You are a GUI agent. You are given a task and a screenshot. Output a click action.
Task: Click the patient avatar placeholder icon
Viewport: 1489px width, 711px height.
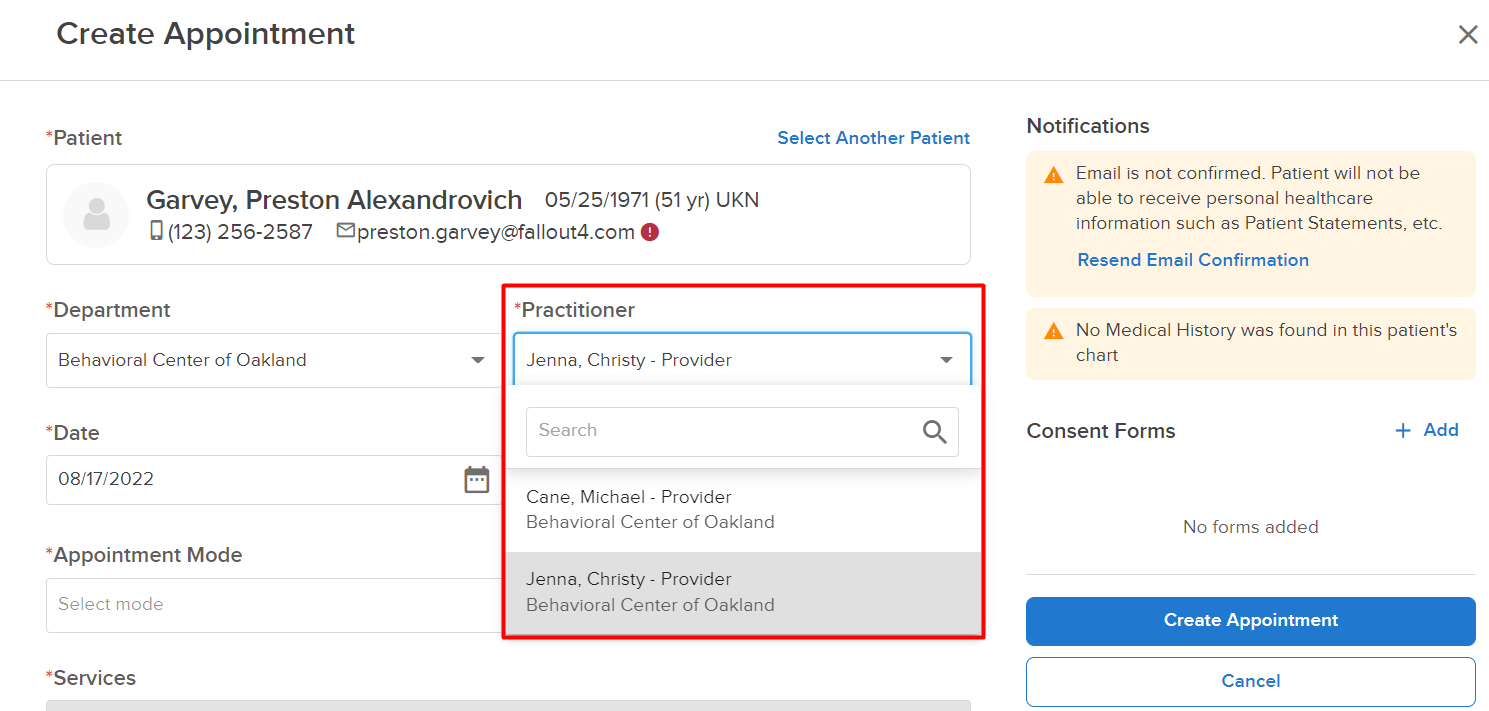coord(96,215)
